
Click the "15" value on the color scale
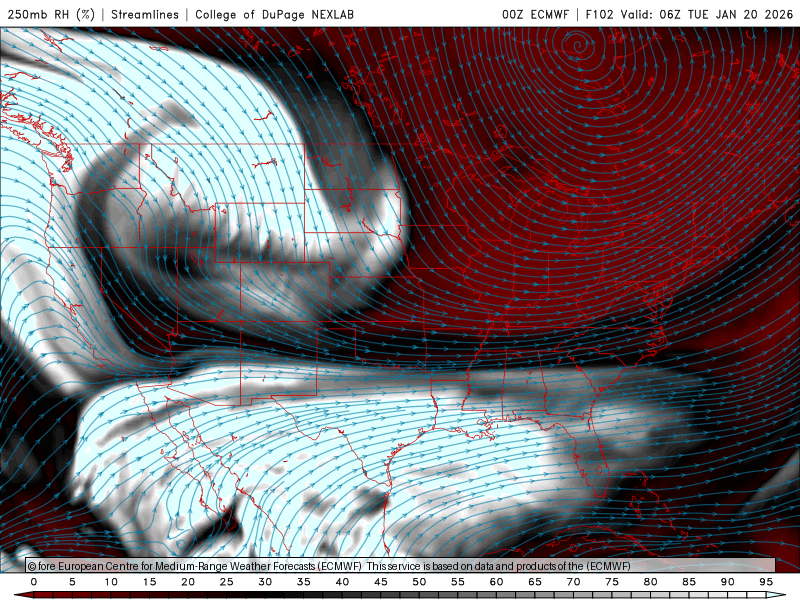coord(149,582)
